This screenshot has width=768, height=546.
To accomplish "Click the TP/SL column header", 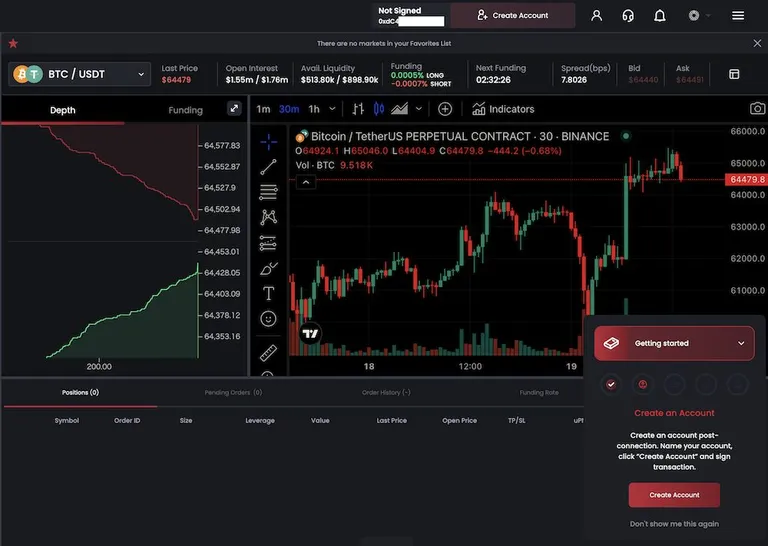I will (517, 420).
